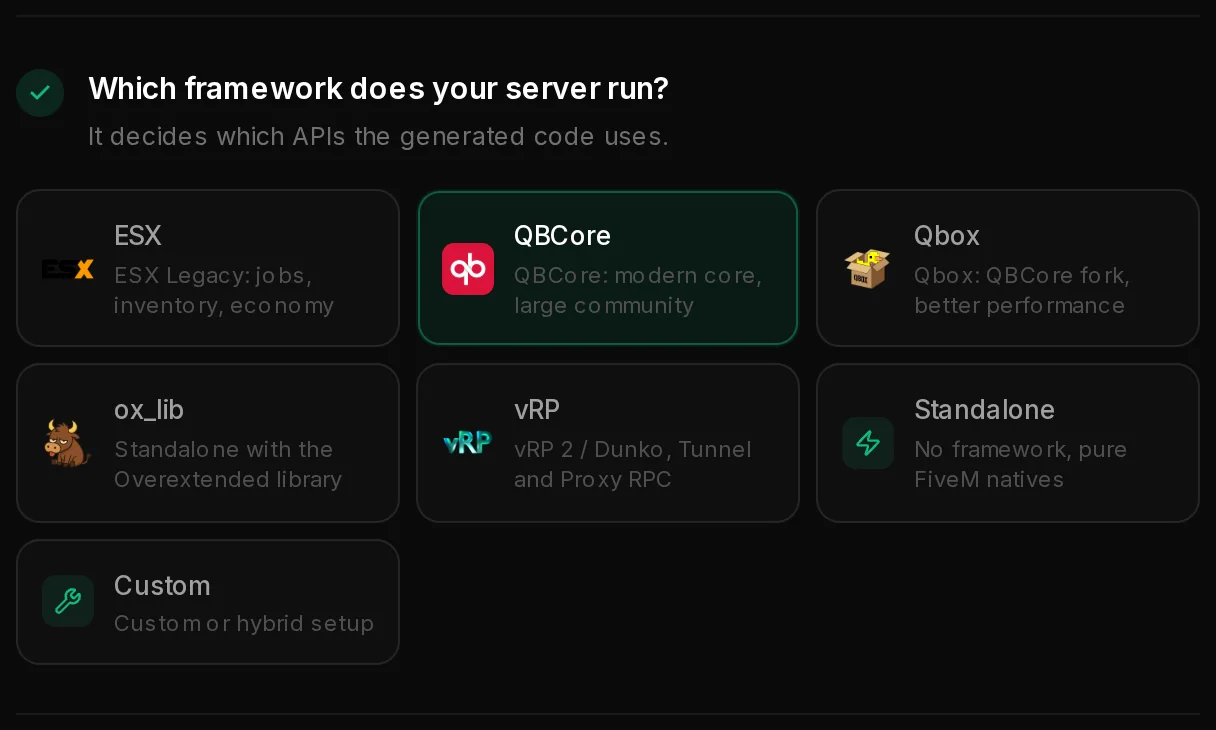Click "vRP 2 / Dunko, Tunnel and Proxy RPC" text

pyautogui.click(x=633, y=464)
